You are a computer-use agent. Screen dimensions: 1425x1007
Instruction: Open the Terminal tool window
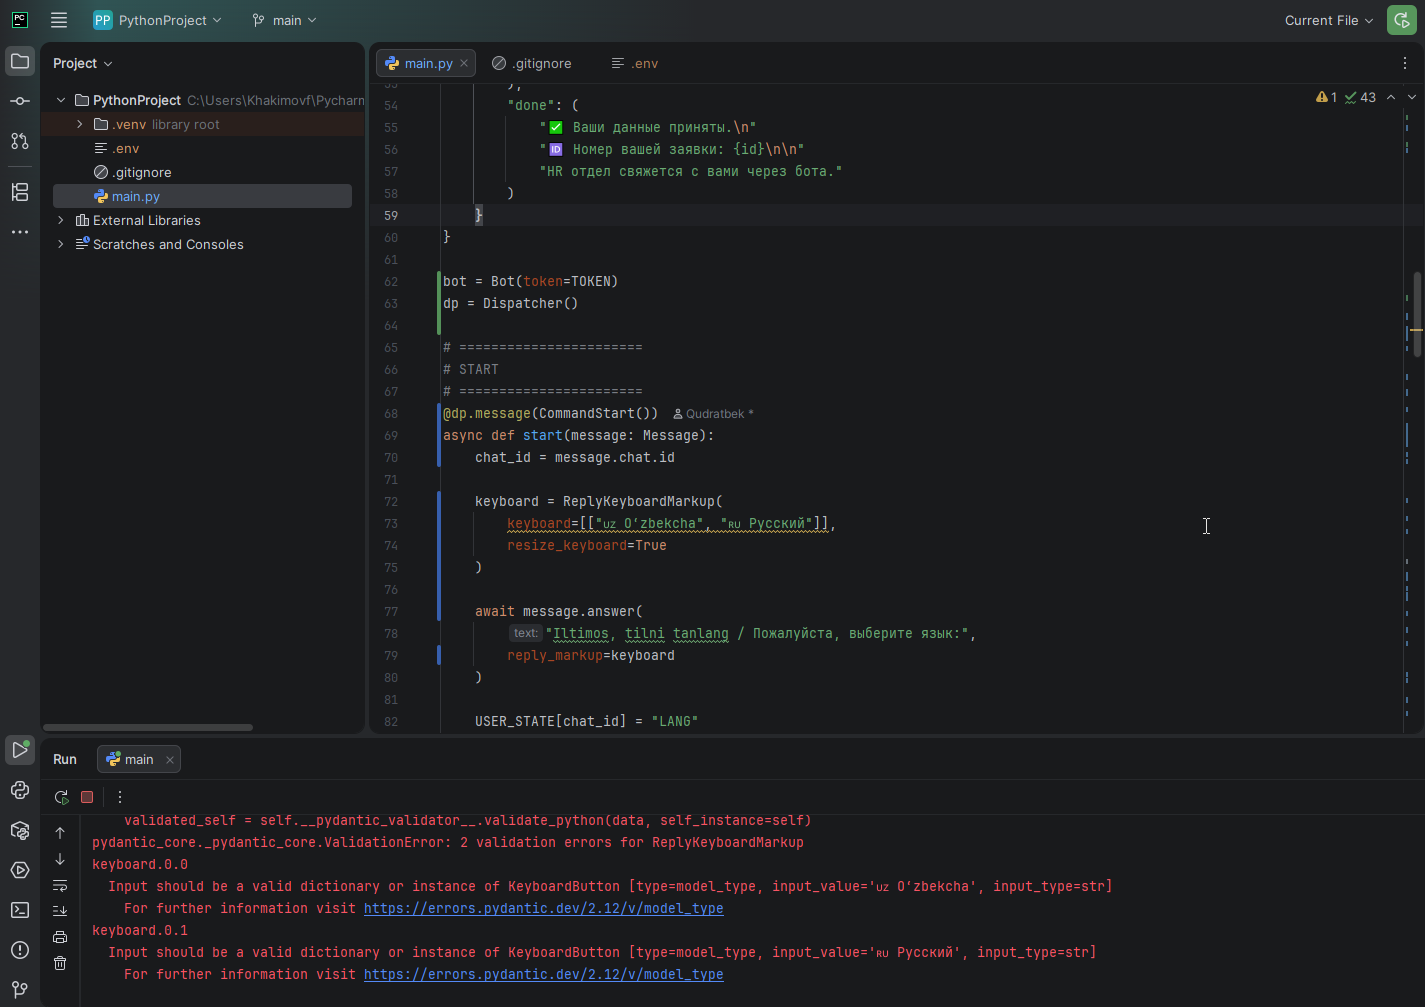20,910
